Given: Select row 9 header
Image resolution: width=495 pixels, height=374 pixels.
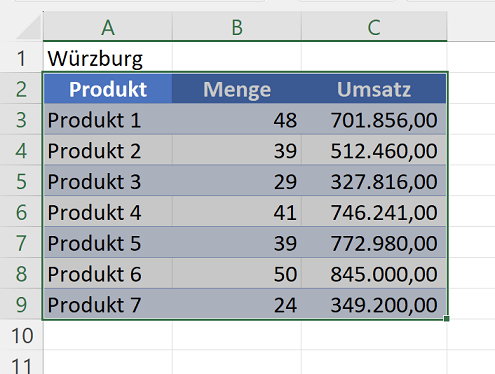Looking at the screenshot, I should (x=21, y=305).
